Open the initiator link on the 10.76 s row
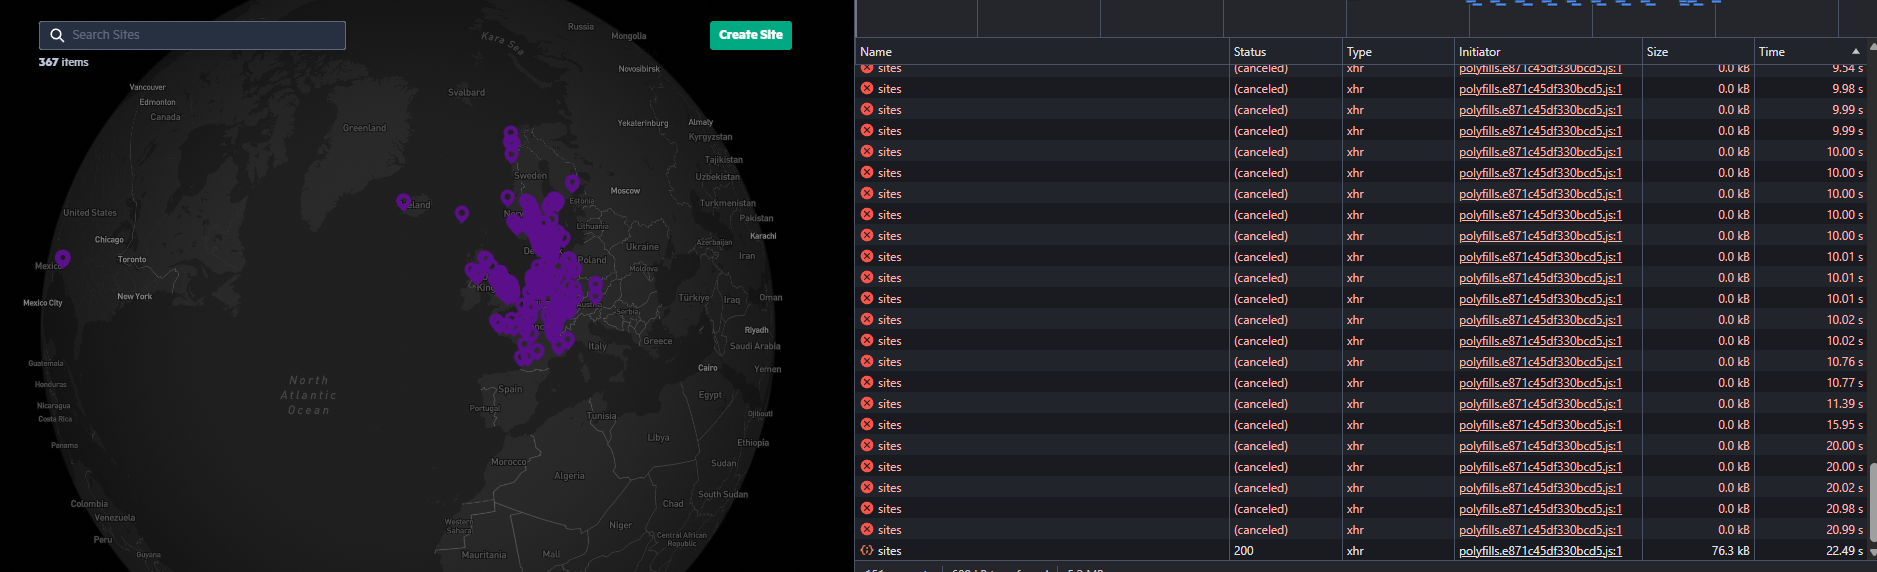 click(x=1540, y=362)
